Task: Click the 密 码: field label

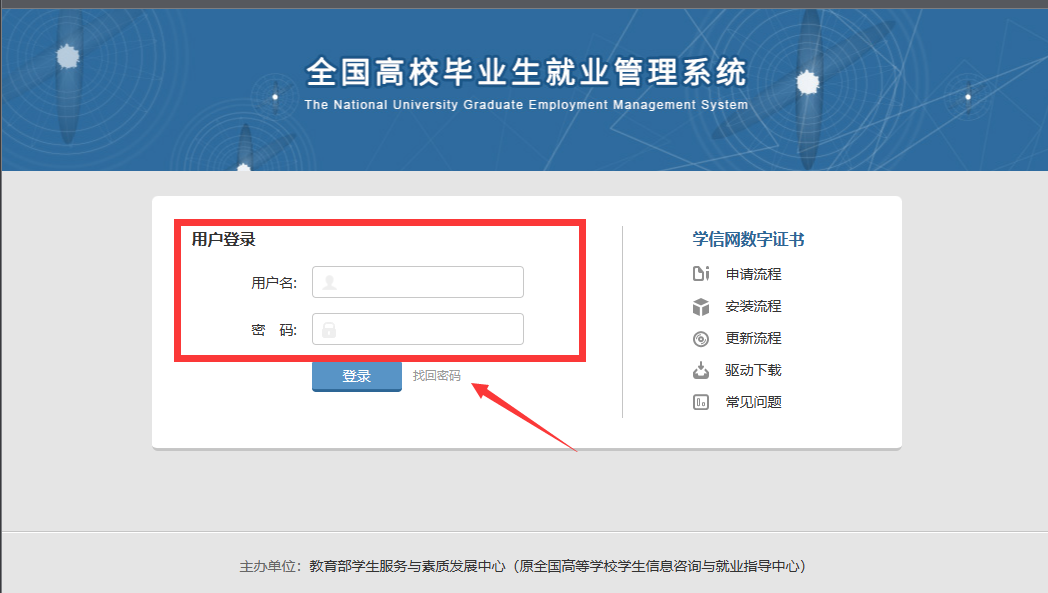Action: [274, 330]
